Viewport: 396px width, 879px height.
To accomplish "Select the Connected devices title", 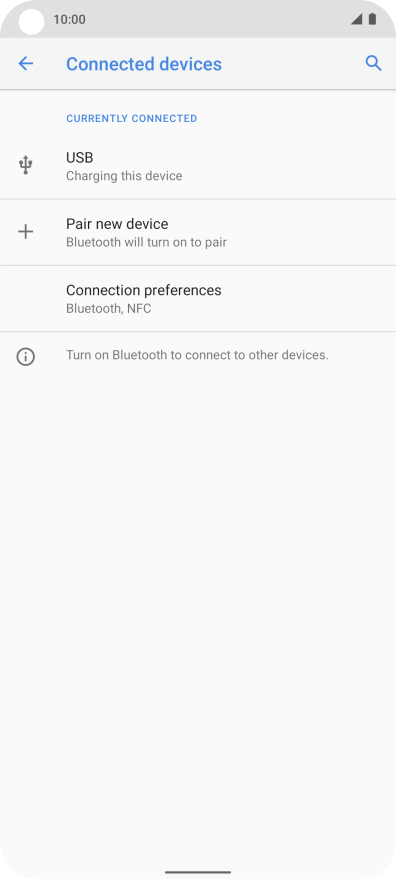I will [x=144, y=64].
